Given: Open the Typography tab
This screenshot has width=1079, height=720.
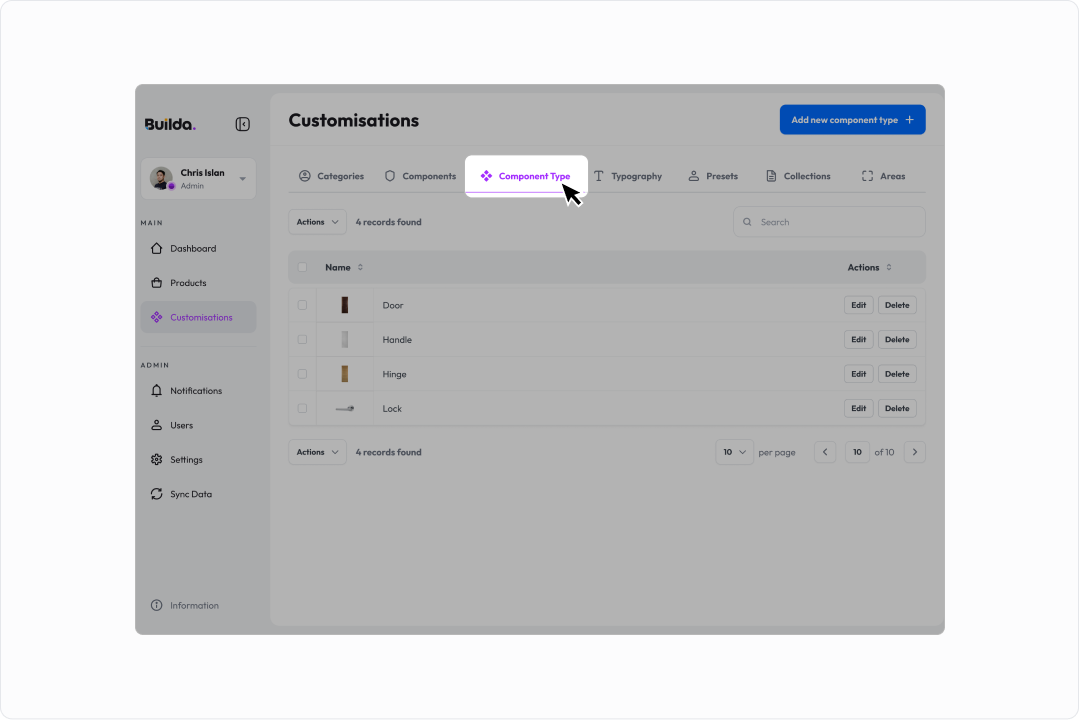Looking at the screenshot, I should coord(628,176).
